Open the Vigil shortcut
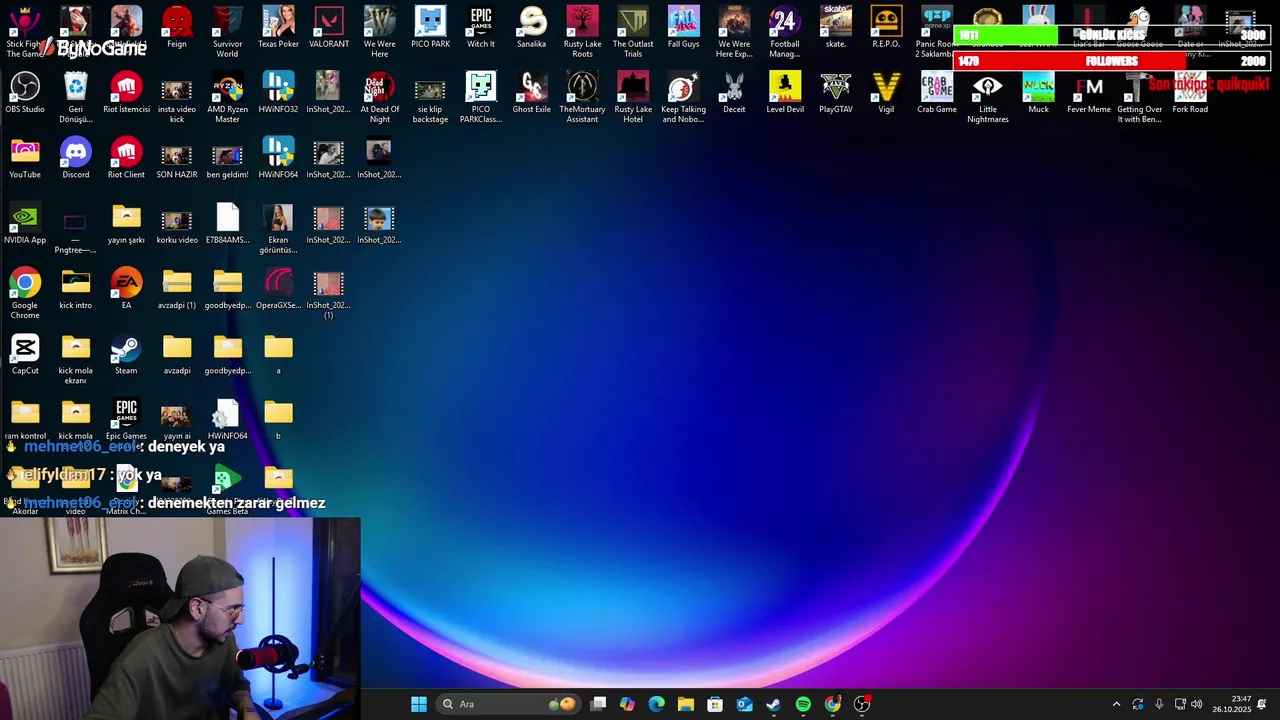Screen dimensions: 1280x720 point(886,93)
